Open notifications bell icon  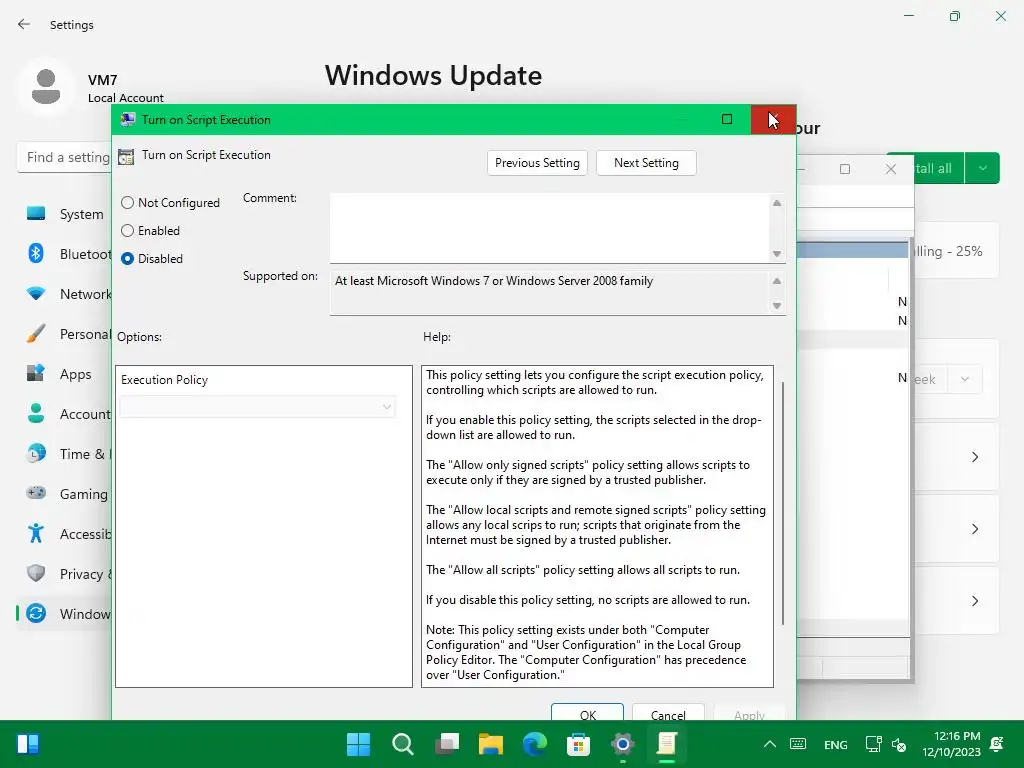[x=997, y=744]
